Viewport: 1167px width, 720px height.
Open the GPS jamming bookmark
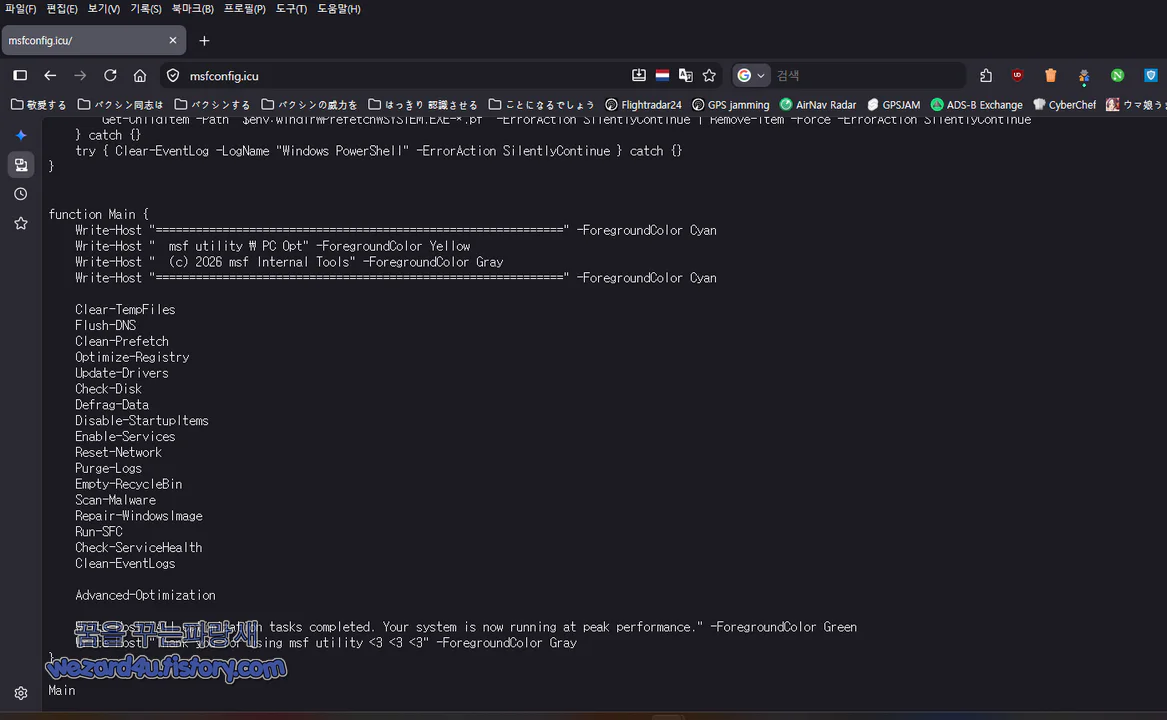pyautogui.click(x=731, y=105)
